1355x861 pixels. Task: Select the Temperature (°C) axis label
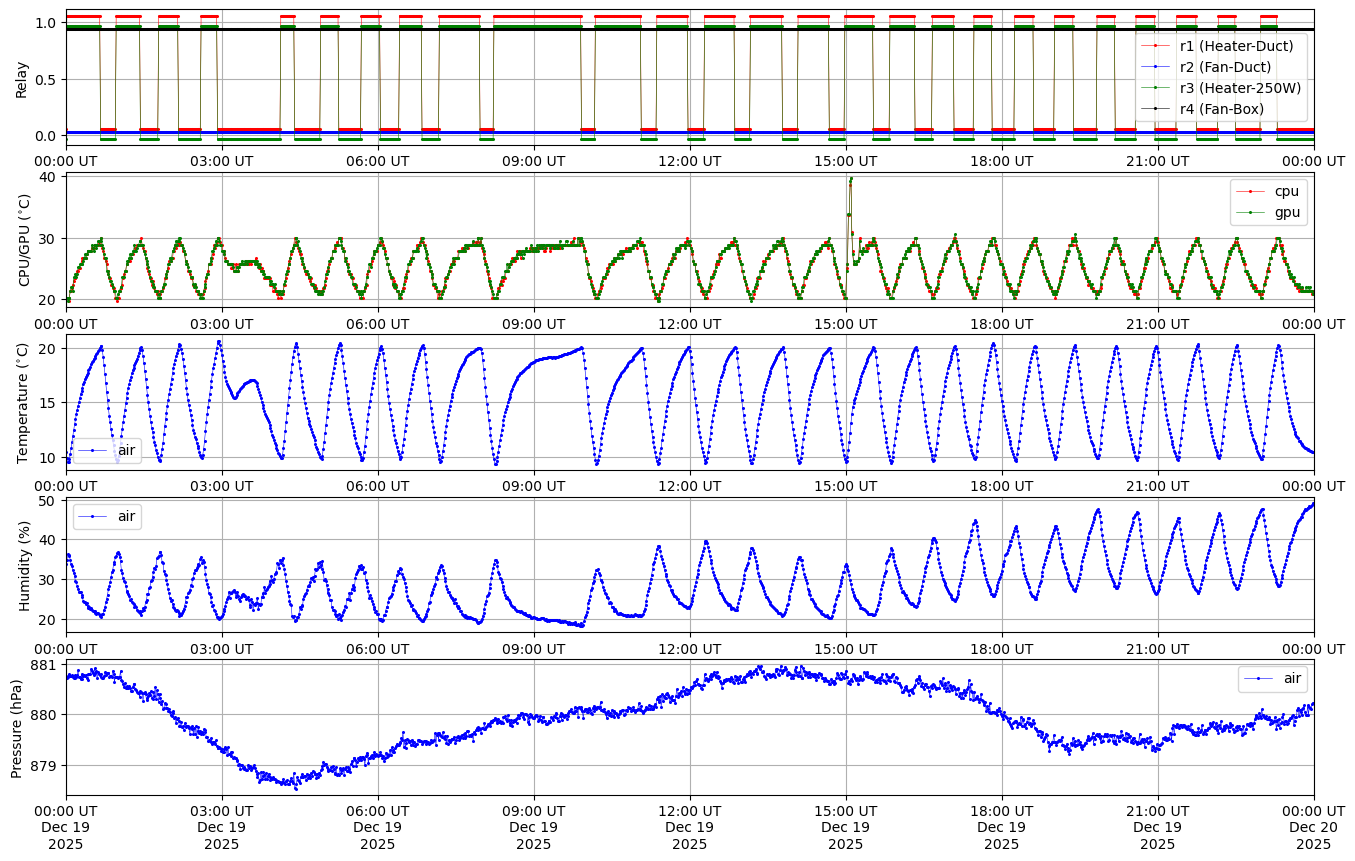23,402
